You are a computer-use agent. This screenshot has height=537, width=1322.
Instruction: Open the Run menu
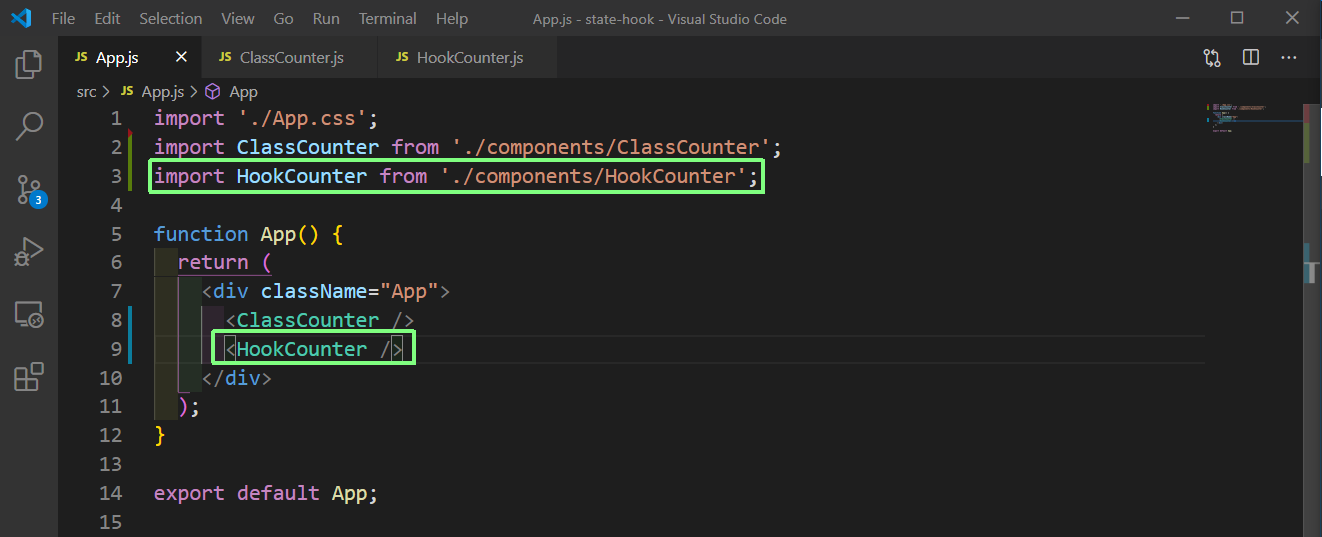tap(326, 19)
